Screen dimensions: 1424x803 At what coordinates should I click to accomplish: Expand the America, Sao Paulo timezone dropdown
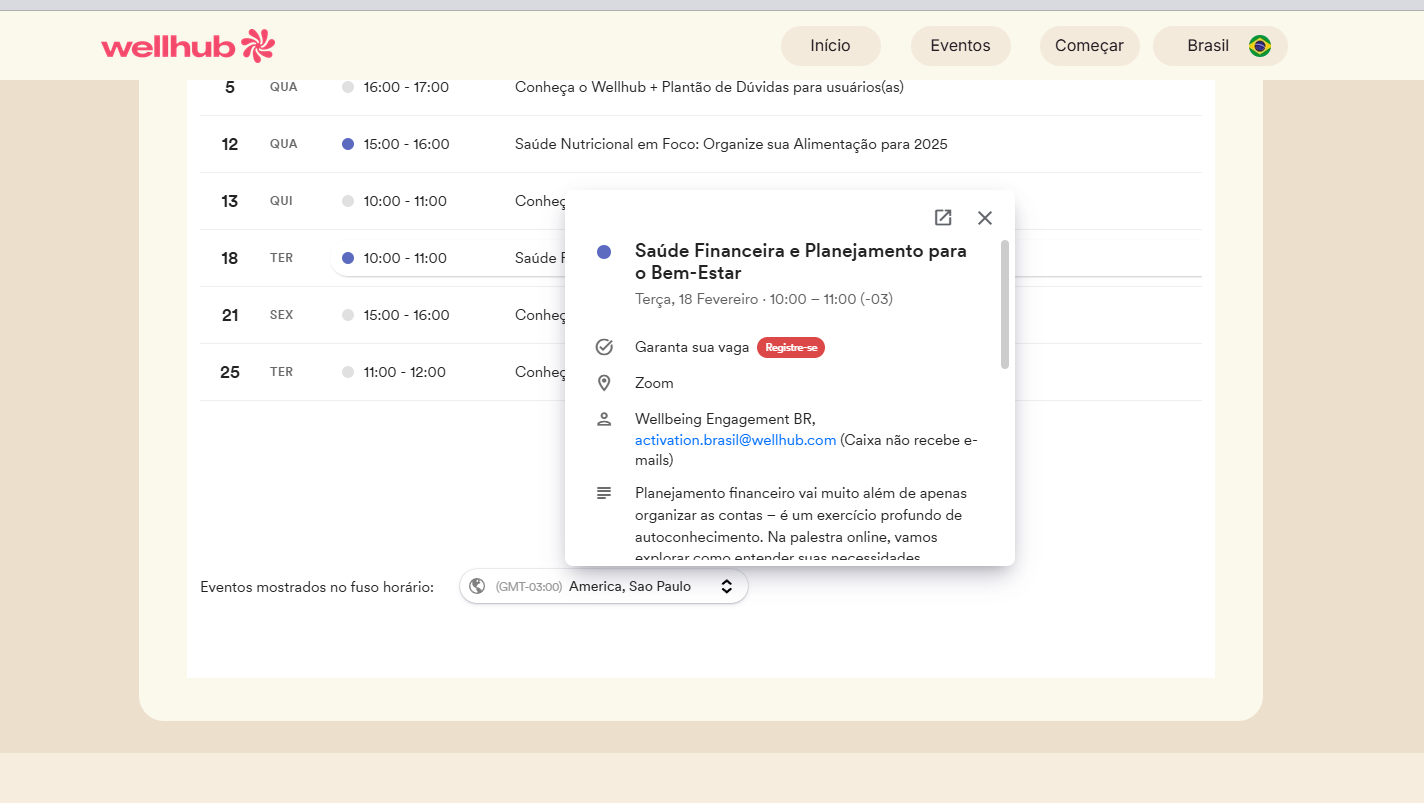629,587
